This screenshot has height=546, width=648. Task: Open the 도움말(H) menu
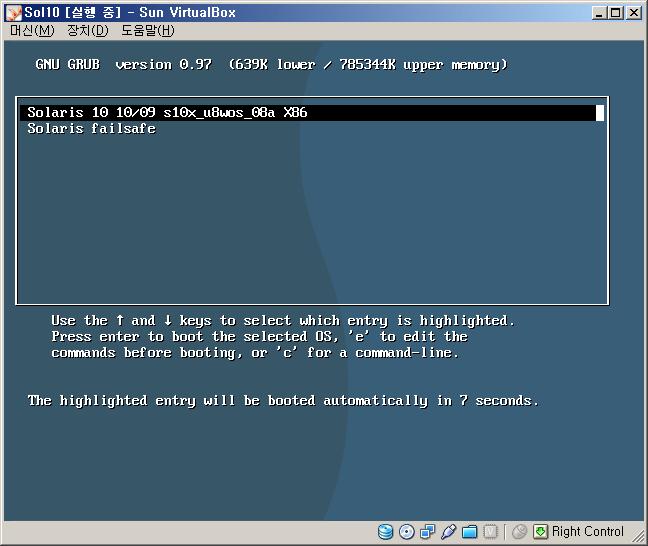[x=148, y=31]
